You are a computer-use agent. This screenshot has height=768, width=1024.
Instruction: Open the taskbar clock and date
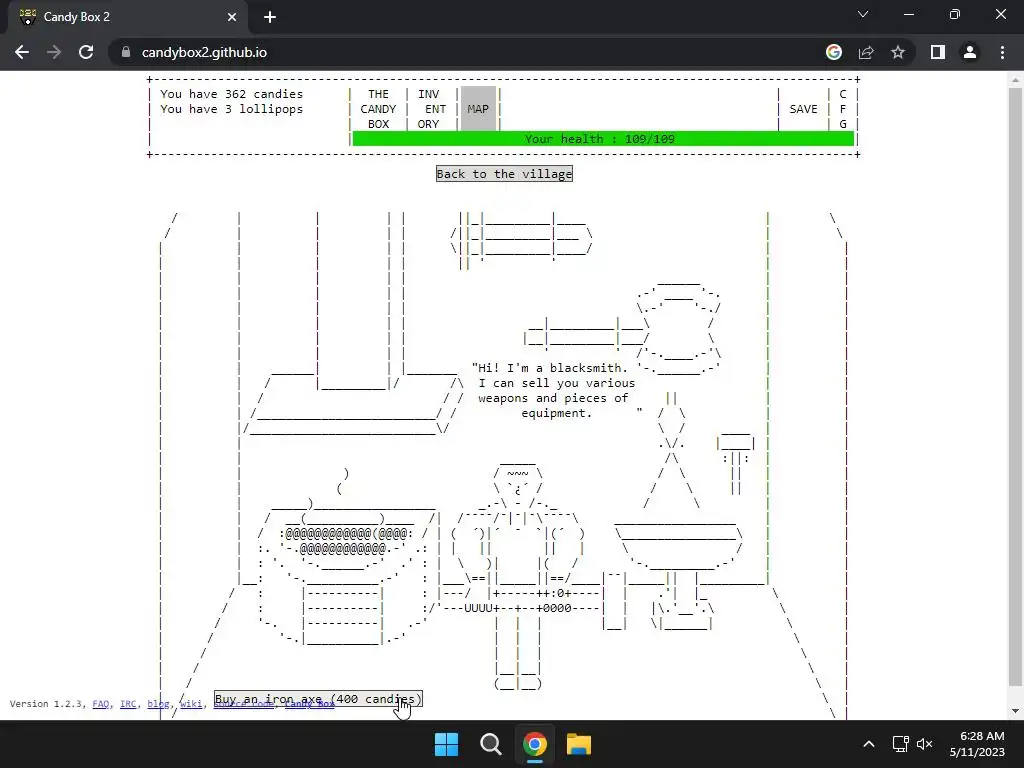[977, 744]
